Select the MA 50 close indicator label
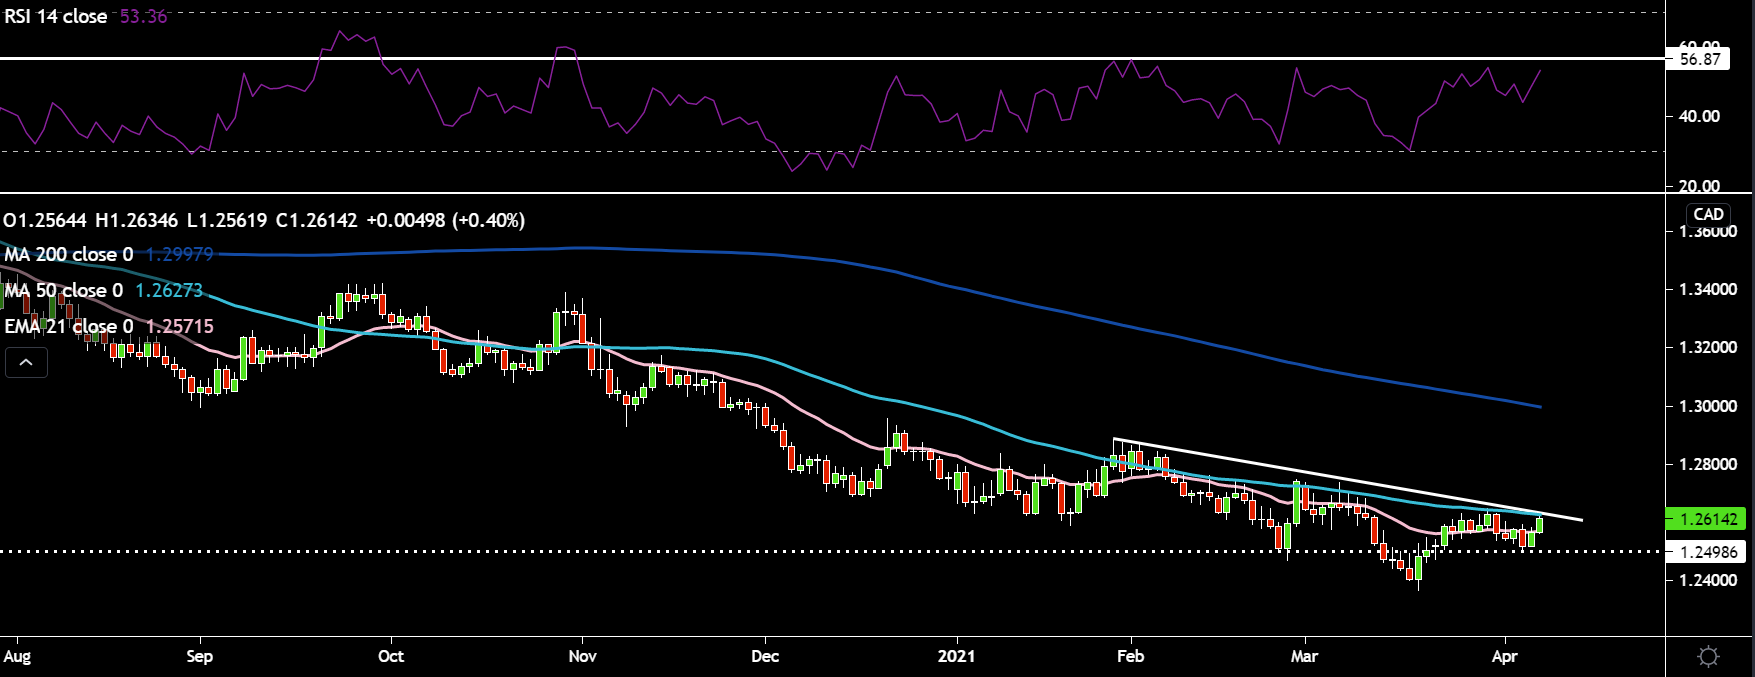 (64, 291)
